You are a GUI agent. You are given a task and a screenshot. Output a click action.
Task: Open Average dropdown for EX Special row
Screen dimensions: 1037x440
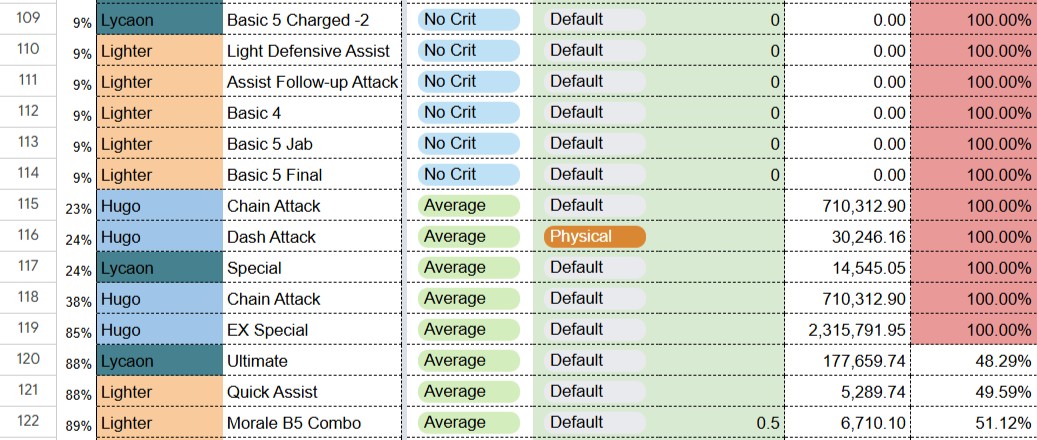[x=468, y=330]
